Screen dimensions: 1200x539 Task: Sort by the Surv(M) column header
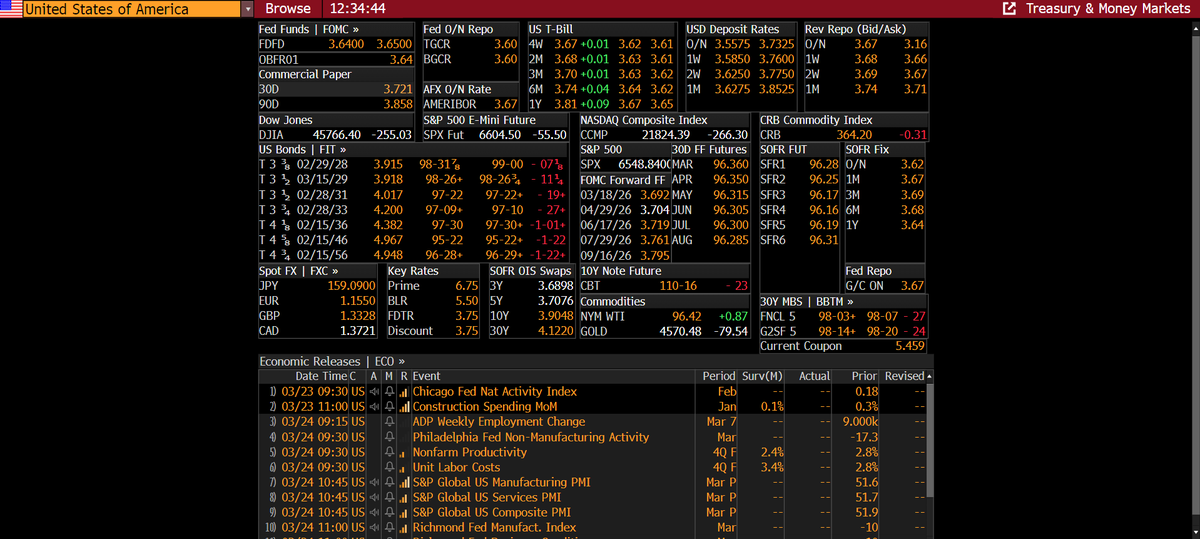click(764, 376)
